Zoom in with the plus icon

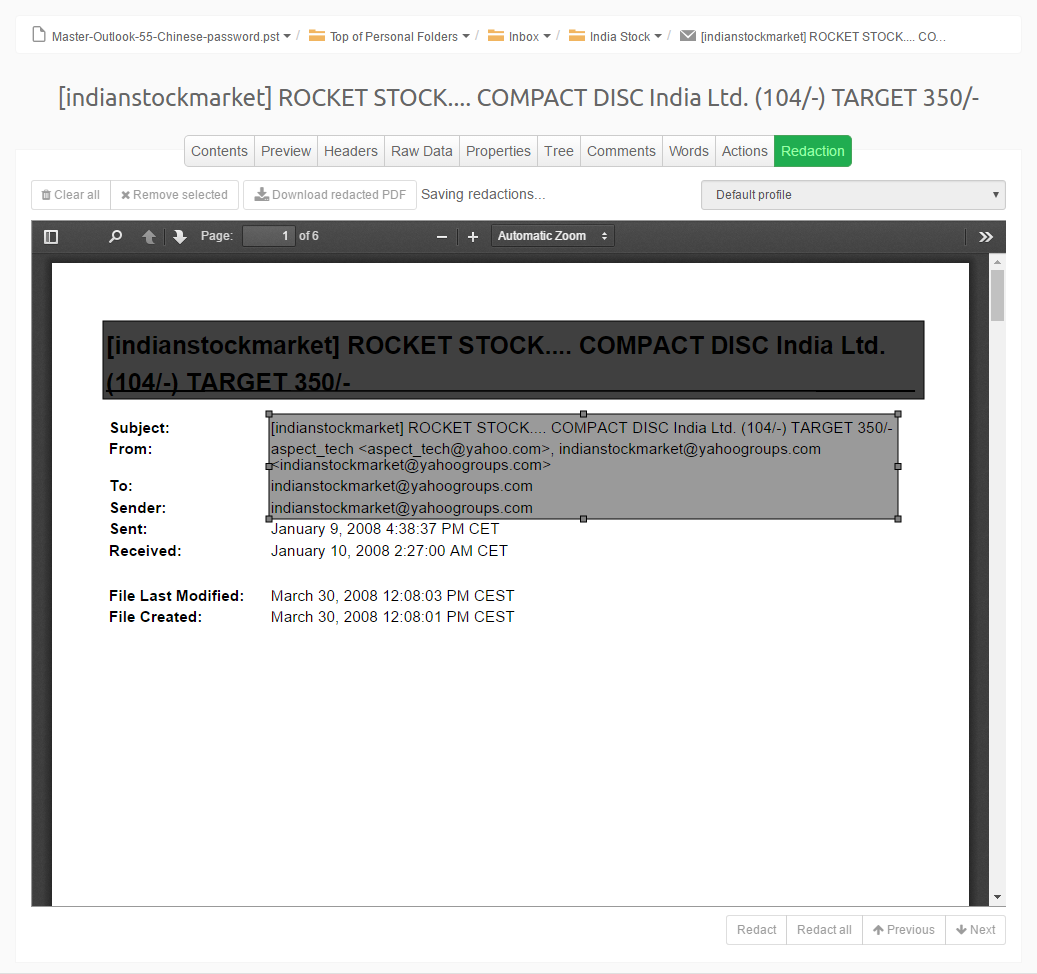(473, 237)
